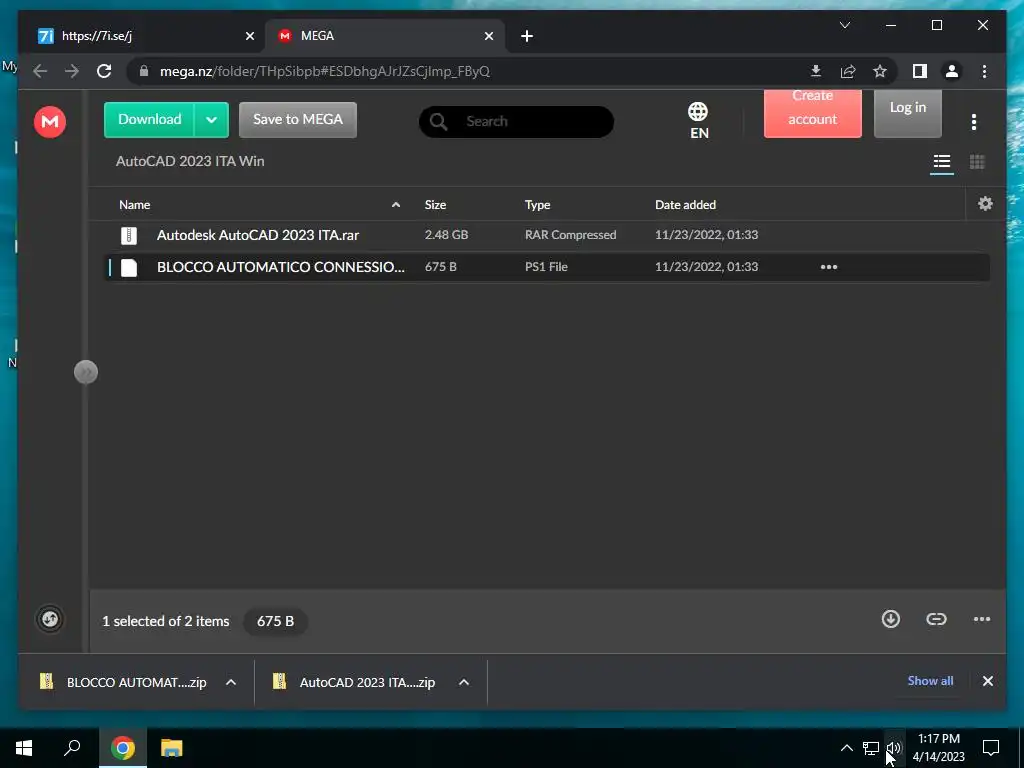Screen dimensions: 1024x768
Task: Click Create account button
Action: click(x=812, y=112)
